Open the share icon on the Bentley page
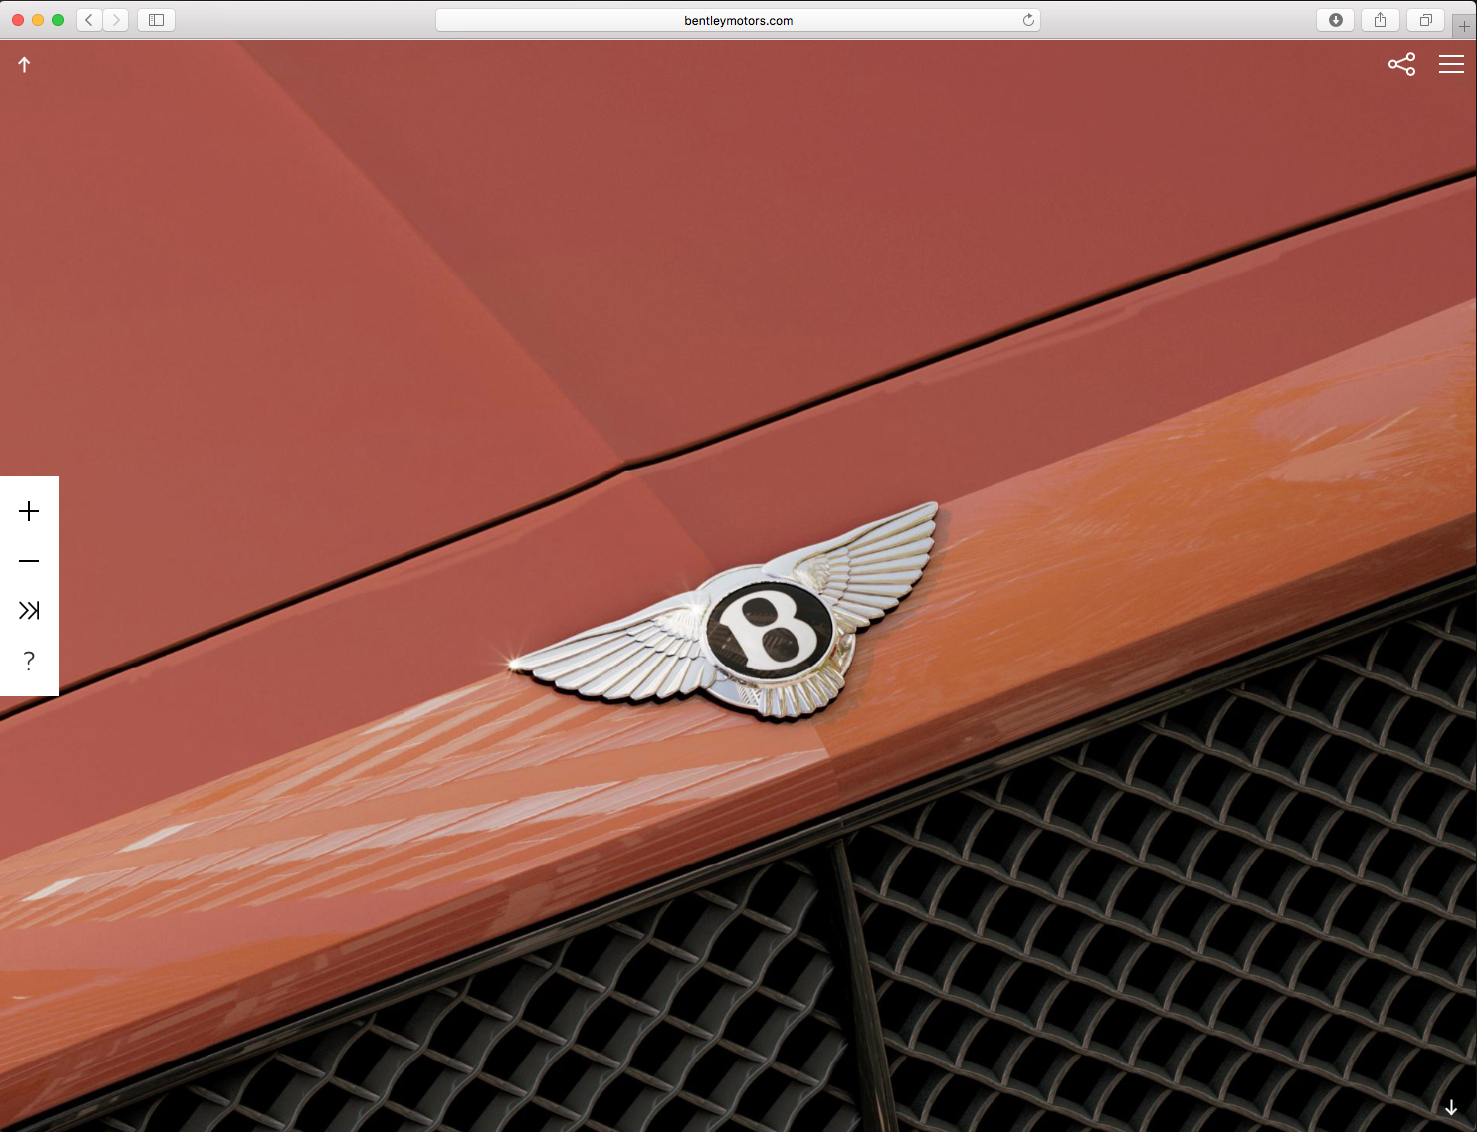The height and width of the screenshot is (1132, 1477). click(x=1401, y=65)
